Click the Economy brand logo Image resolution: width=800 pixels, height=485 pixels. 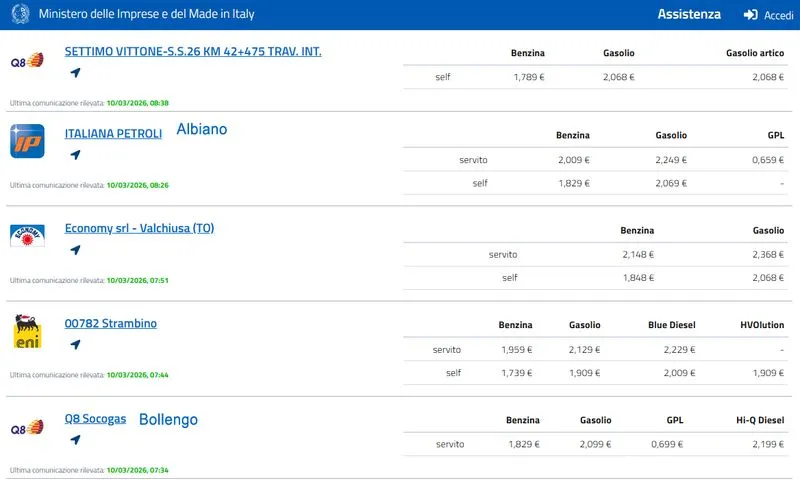(27, 236)
